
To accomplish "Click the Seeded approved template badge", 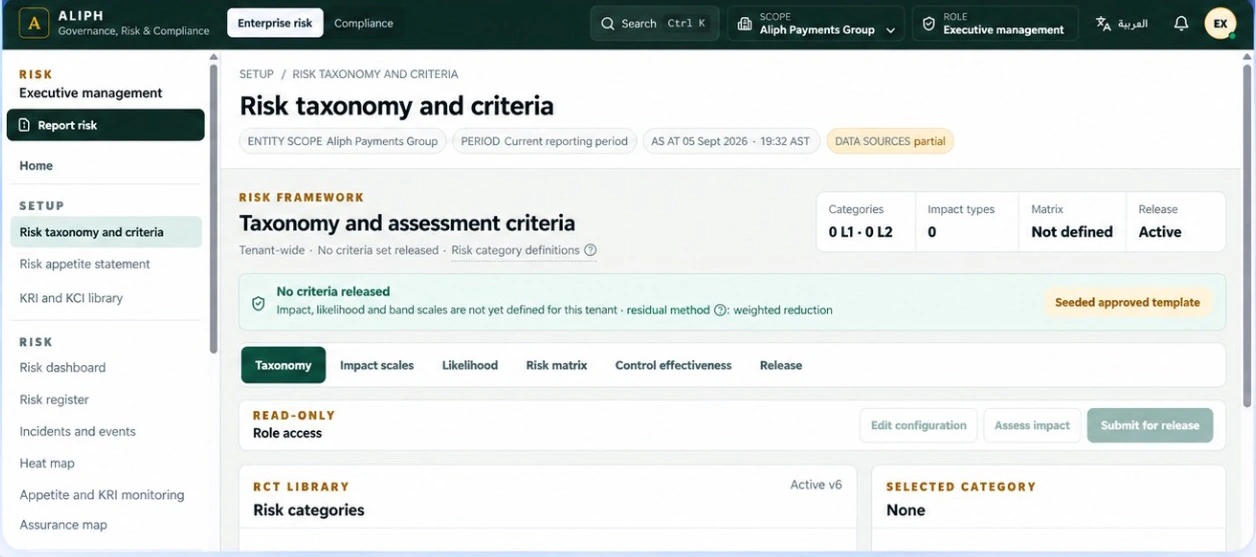I will [1127, 302].
